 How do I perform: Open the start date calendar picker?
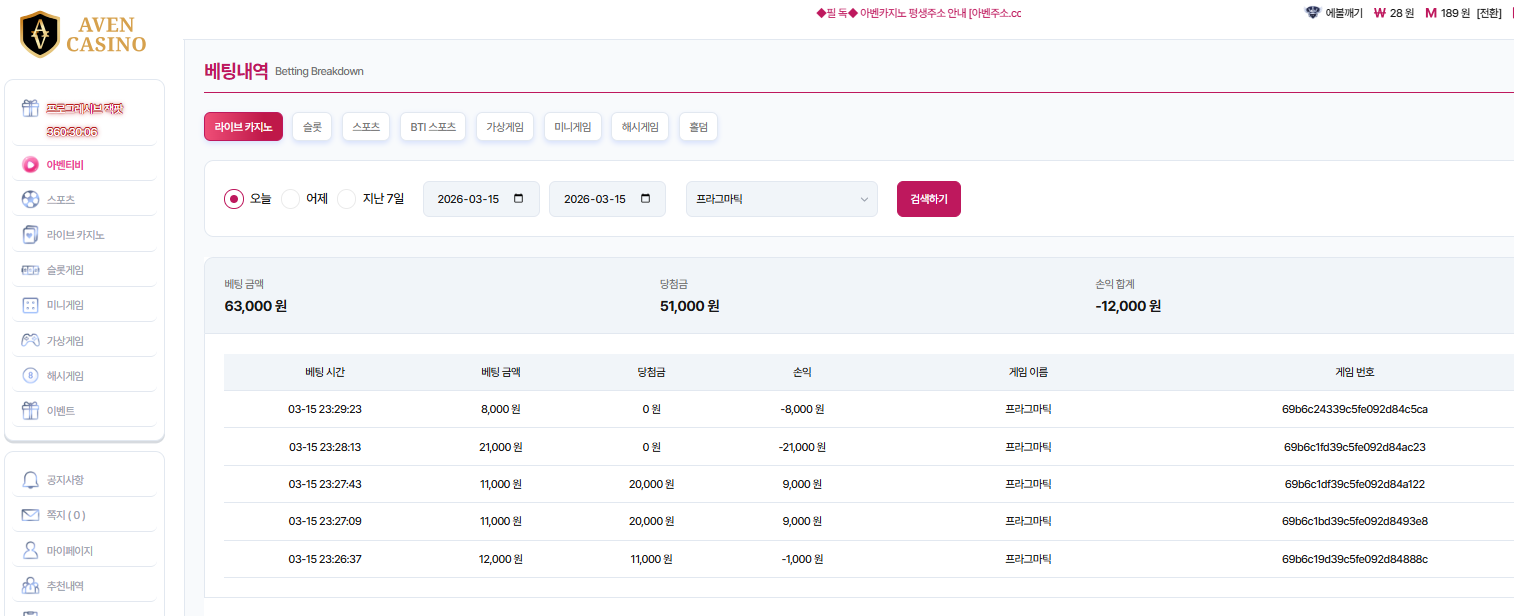click(x=518, y=199)
